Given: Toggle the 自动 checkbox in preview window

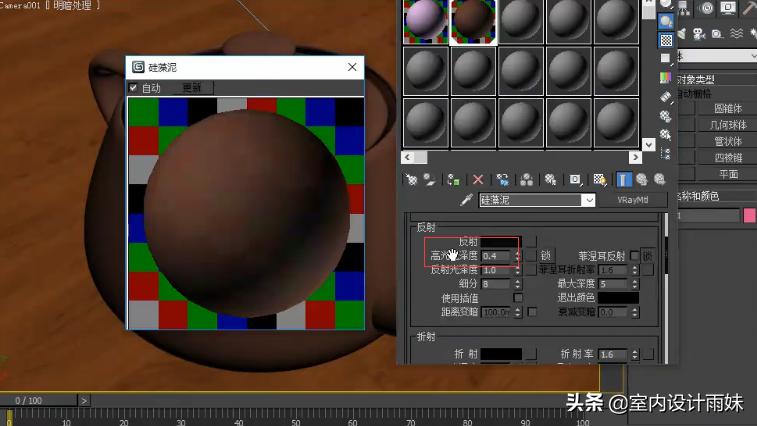Looking at the screenshot, I should coord(133,87).
